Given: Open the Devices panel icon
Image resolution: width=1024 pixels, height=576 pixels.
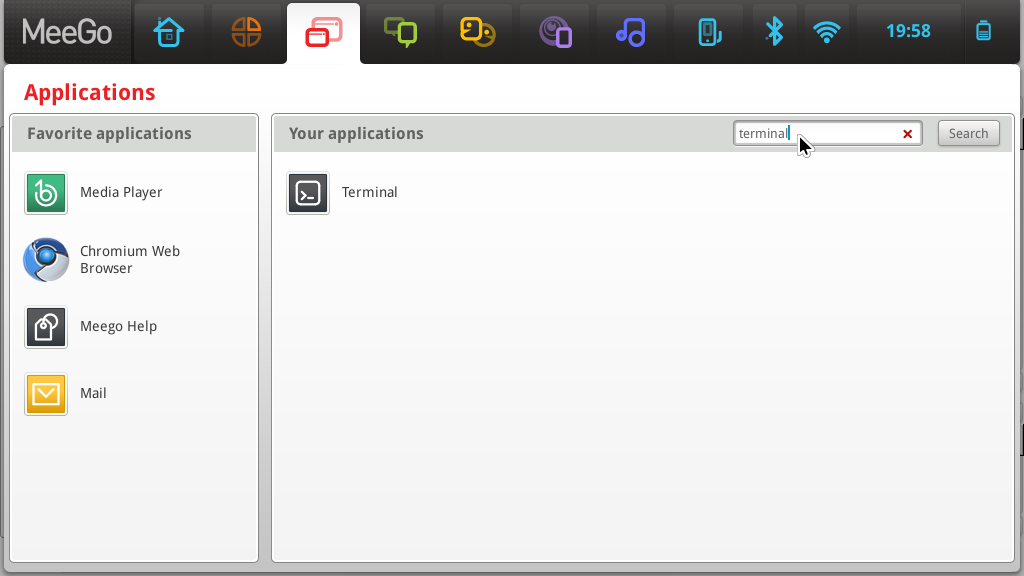Looking at the screenshot, I should coord(709,32).
